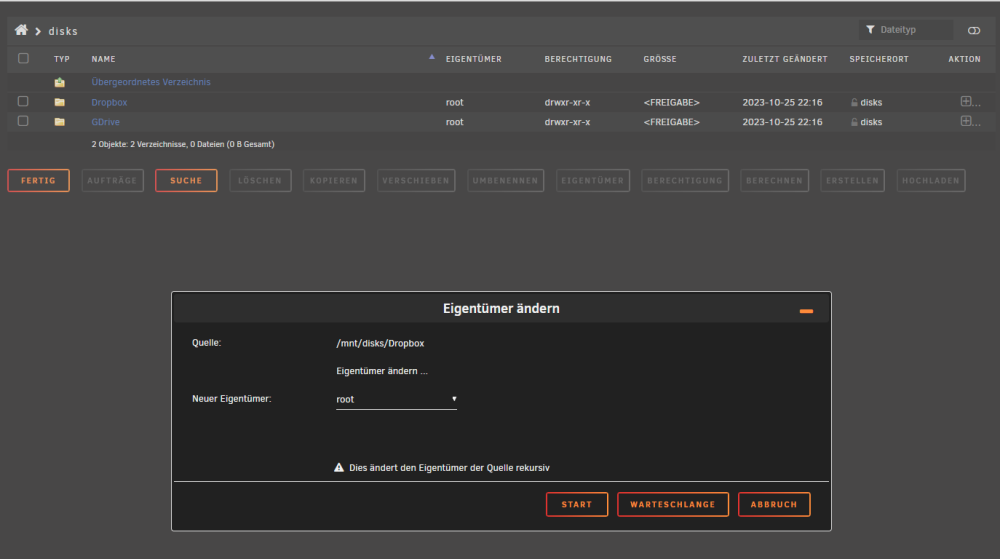Click the Erstellen button

tap(852, 180)
